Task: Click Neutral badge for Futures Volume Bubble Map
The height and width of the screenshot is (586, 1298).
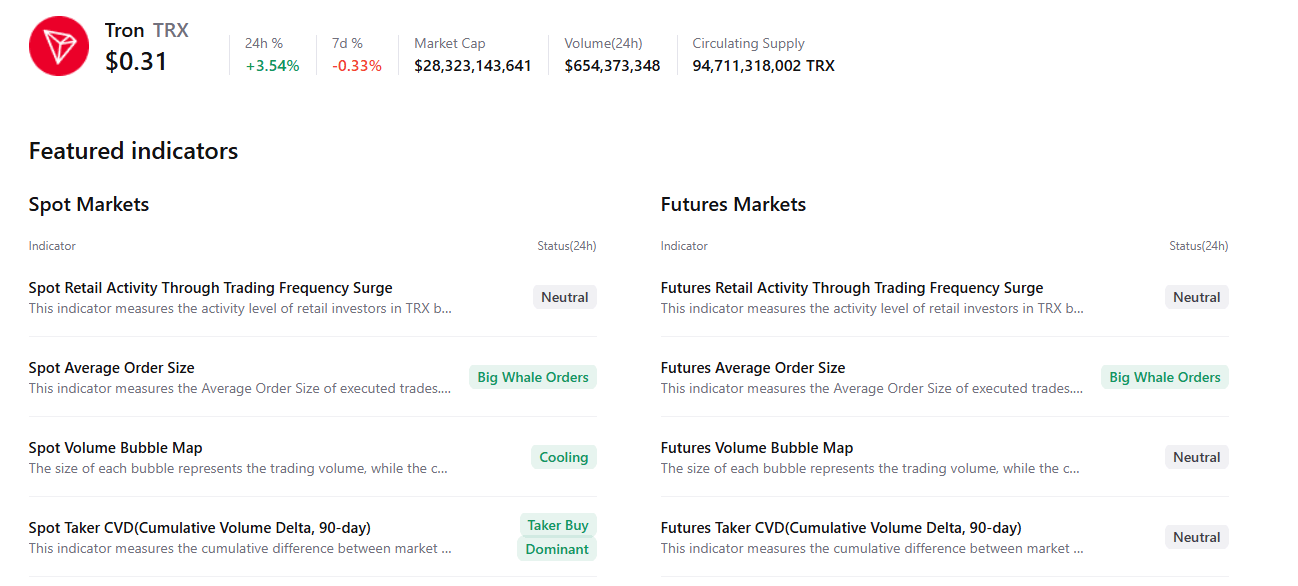Action: (1197, 457)
